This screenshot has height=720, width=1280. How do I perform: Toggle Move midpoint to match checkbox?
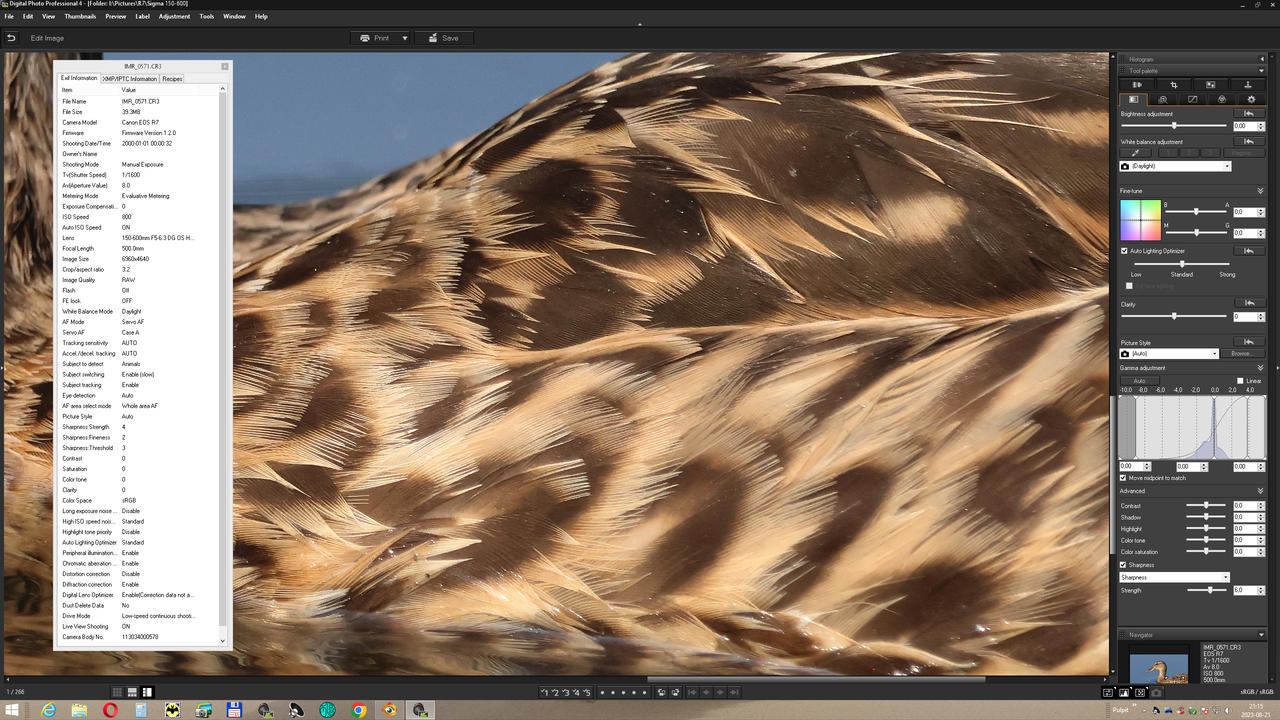1124,478
